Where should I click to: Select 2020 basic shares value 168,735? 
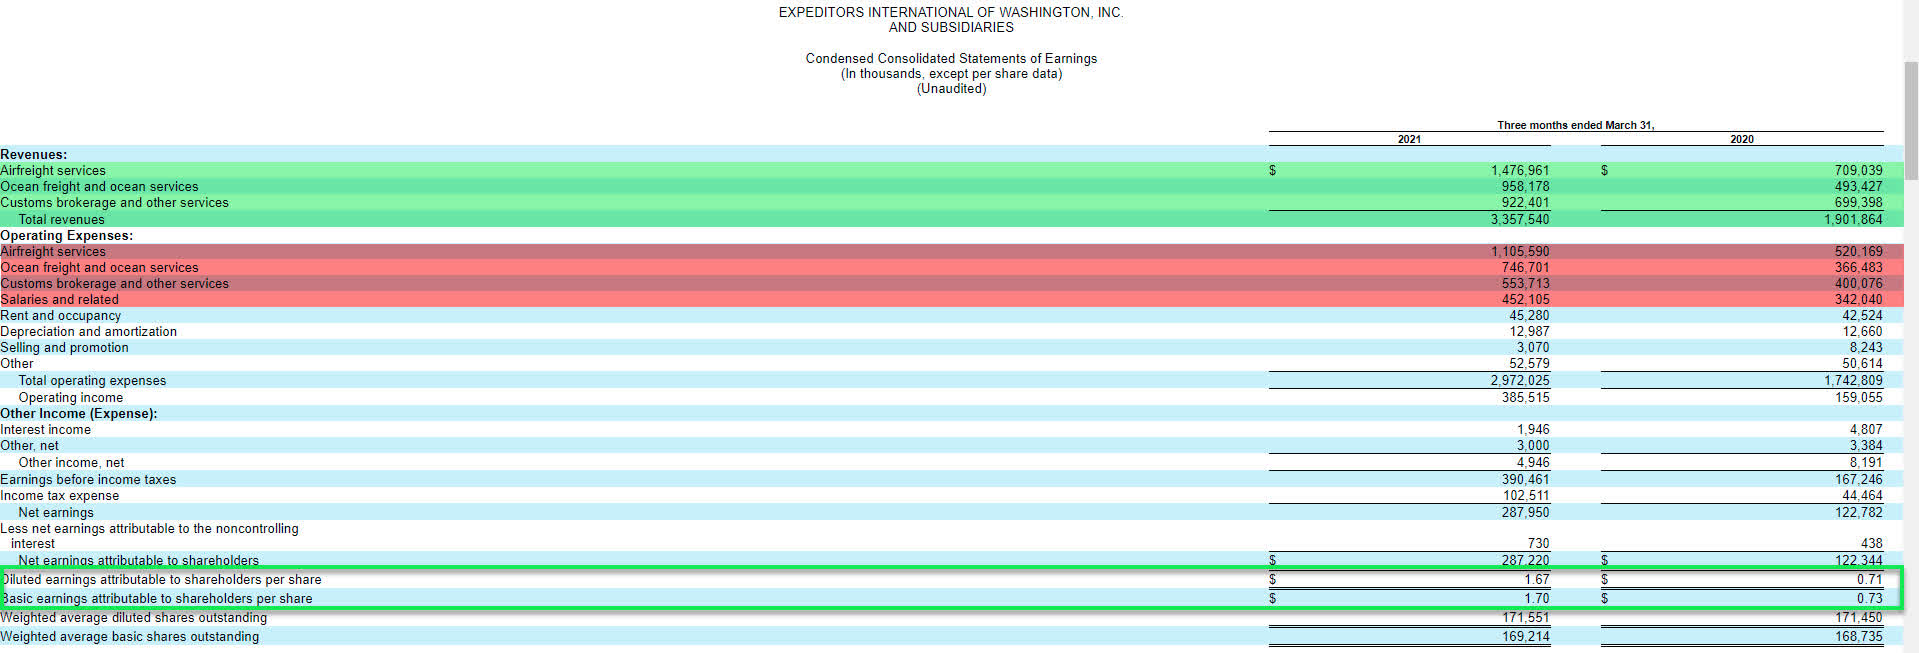click(x=1858, y=637)
